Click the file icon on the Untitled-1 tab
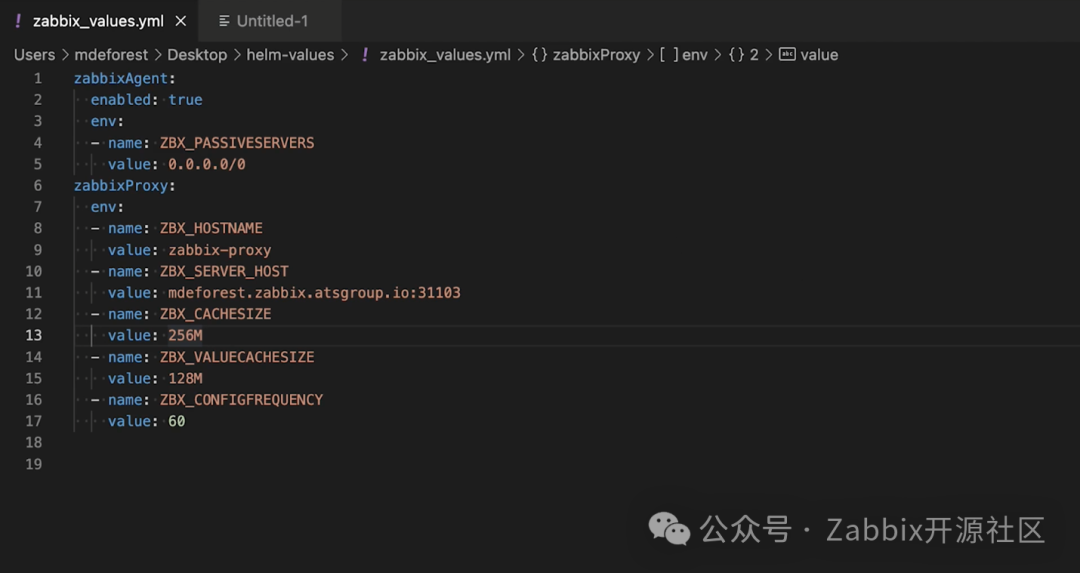This screenshot has width=1080, height=573. coord(224,21)
